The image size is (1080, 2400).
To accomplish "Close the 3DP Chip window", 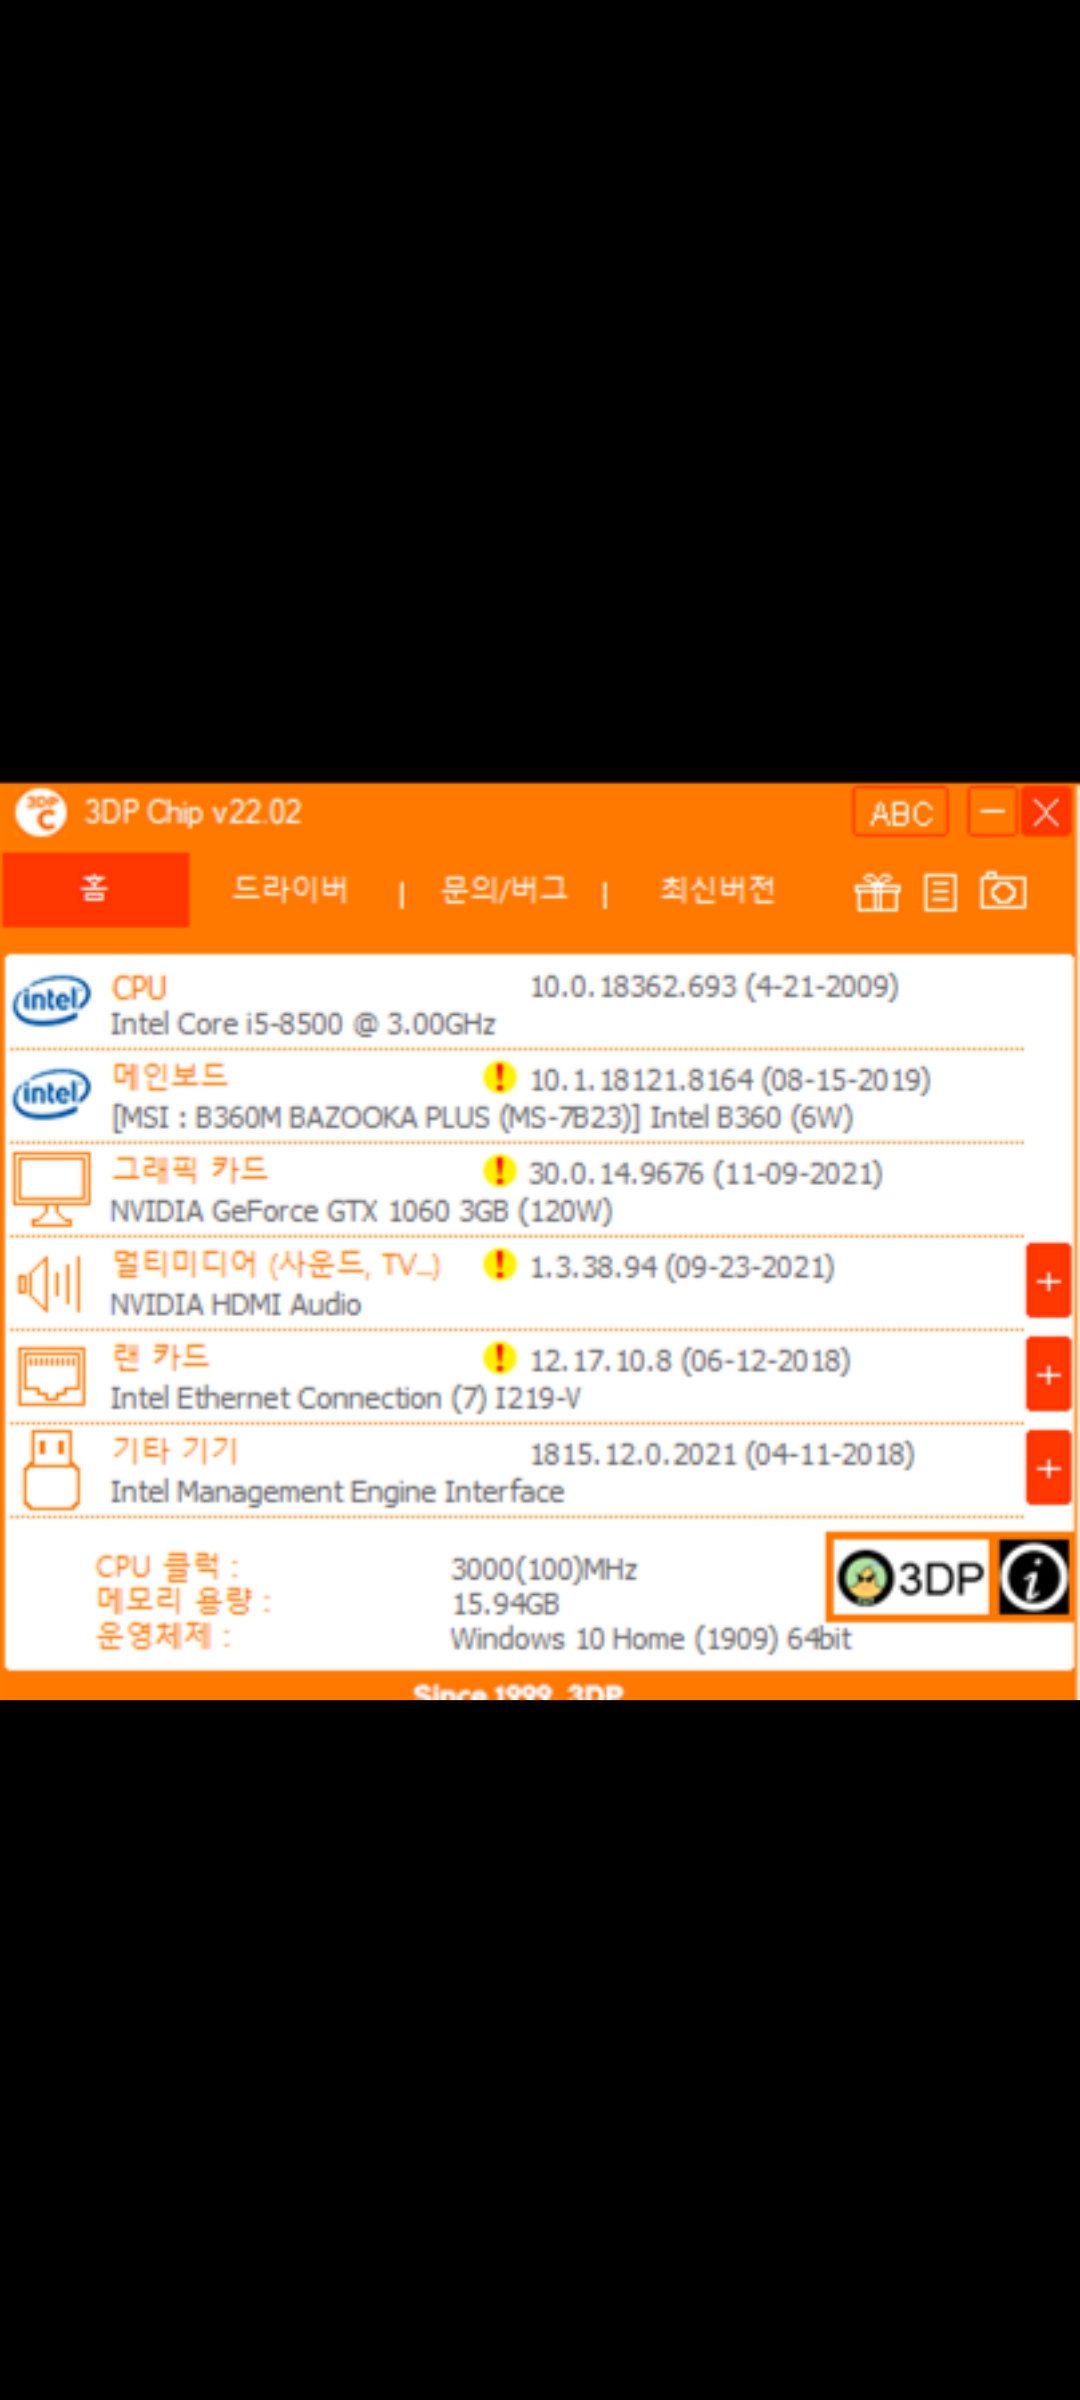I will [1046, 811].
